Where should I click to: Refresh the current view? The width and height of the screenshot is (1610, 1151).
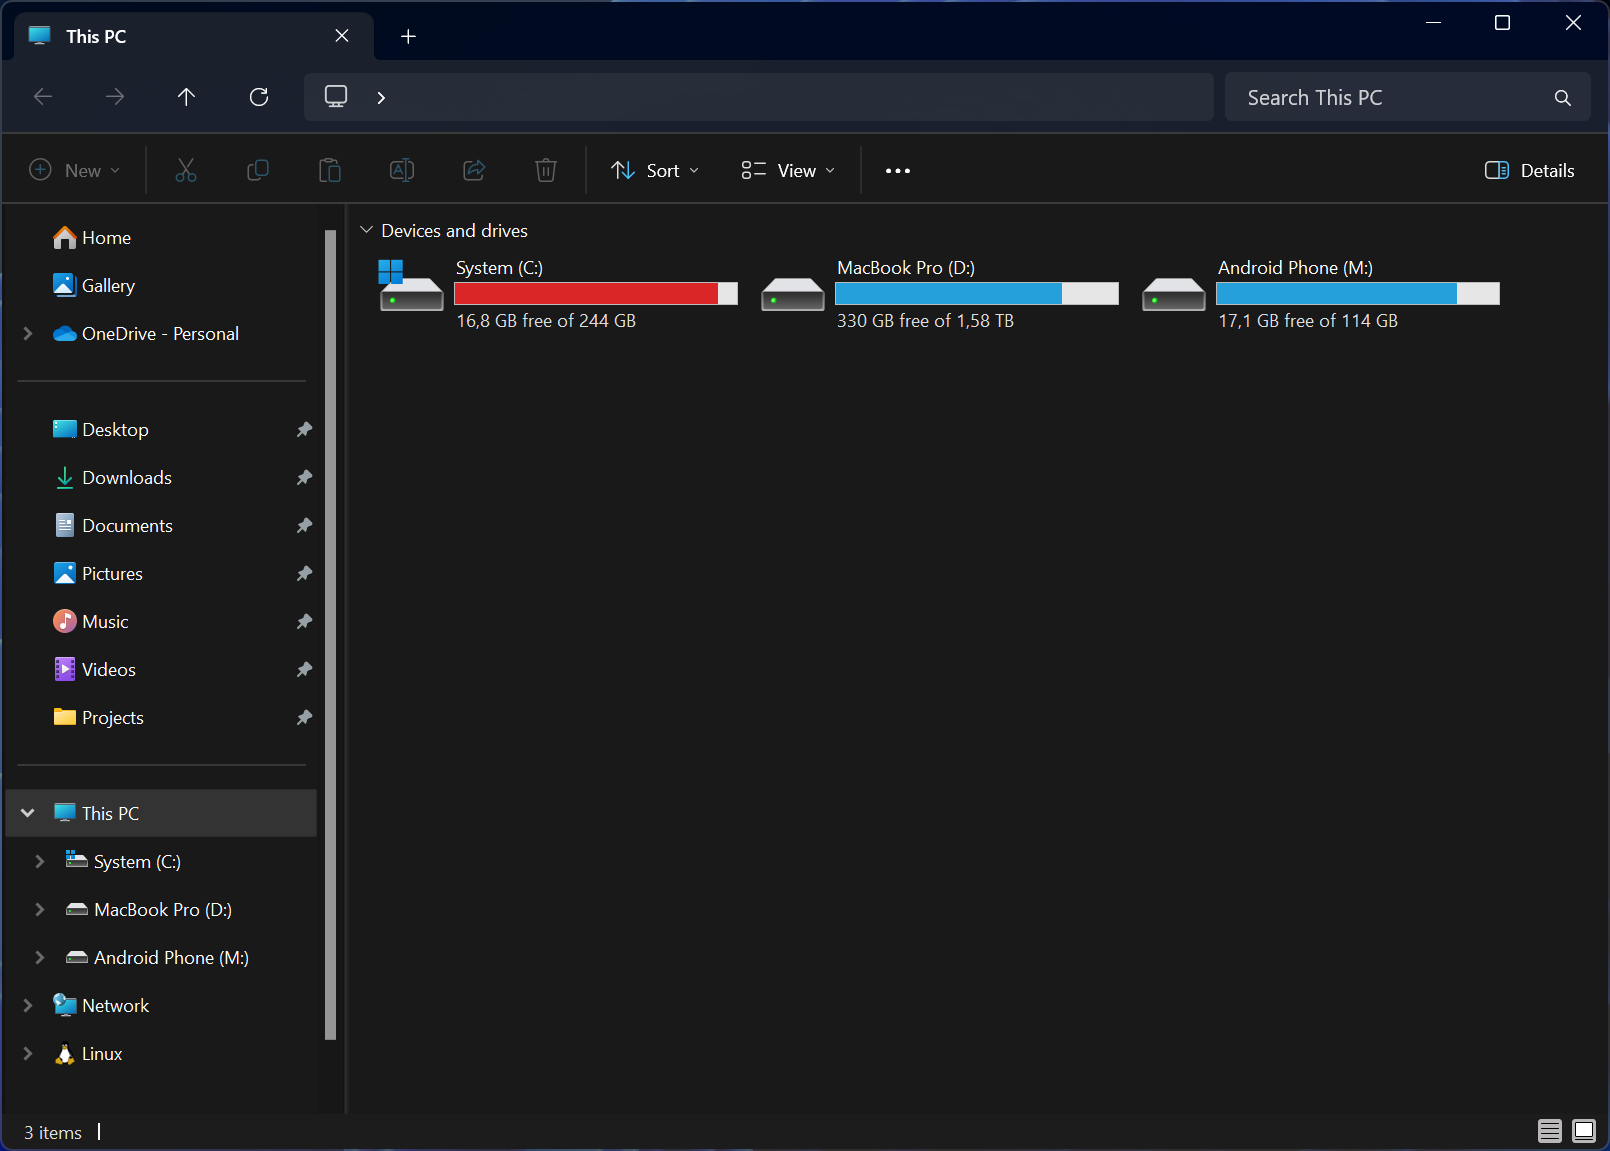(x=259, y=97)
